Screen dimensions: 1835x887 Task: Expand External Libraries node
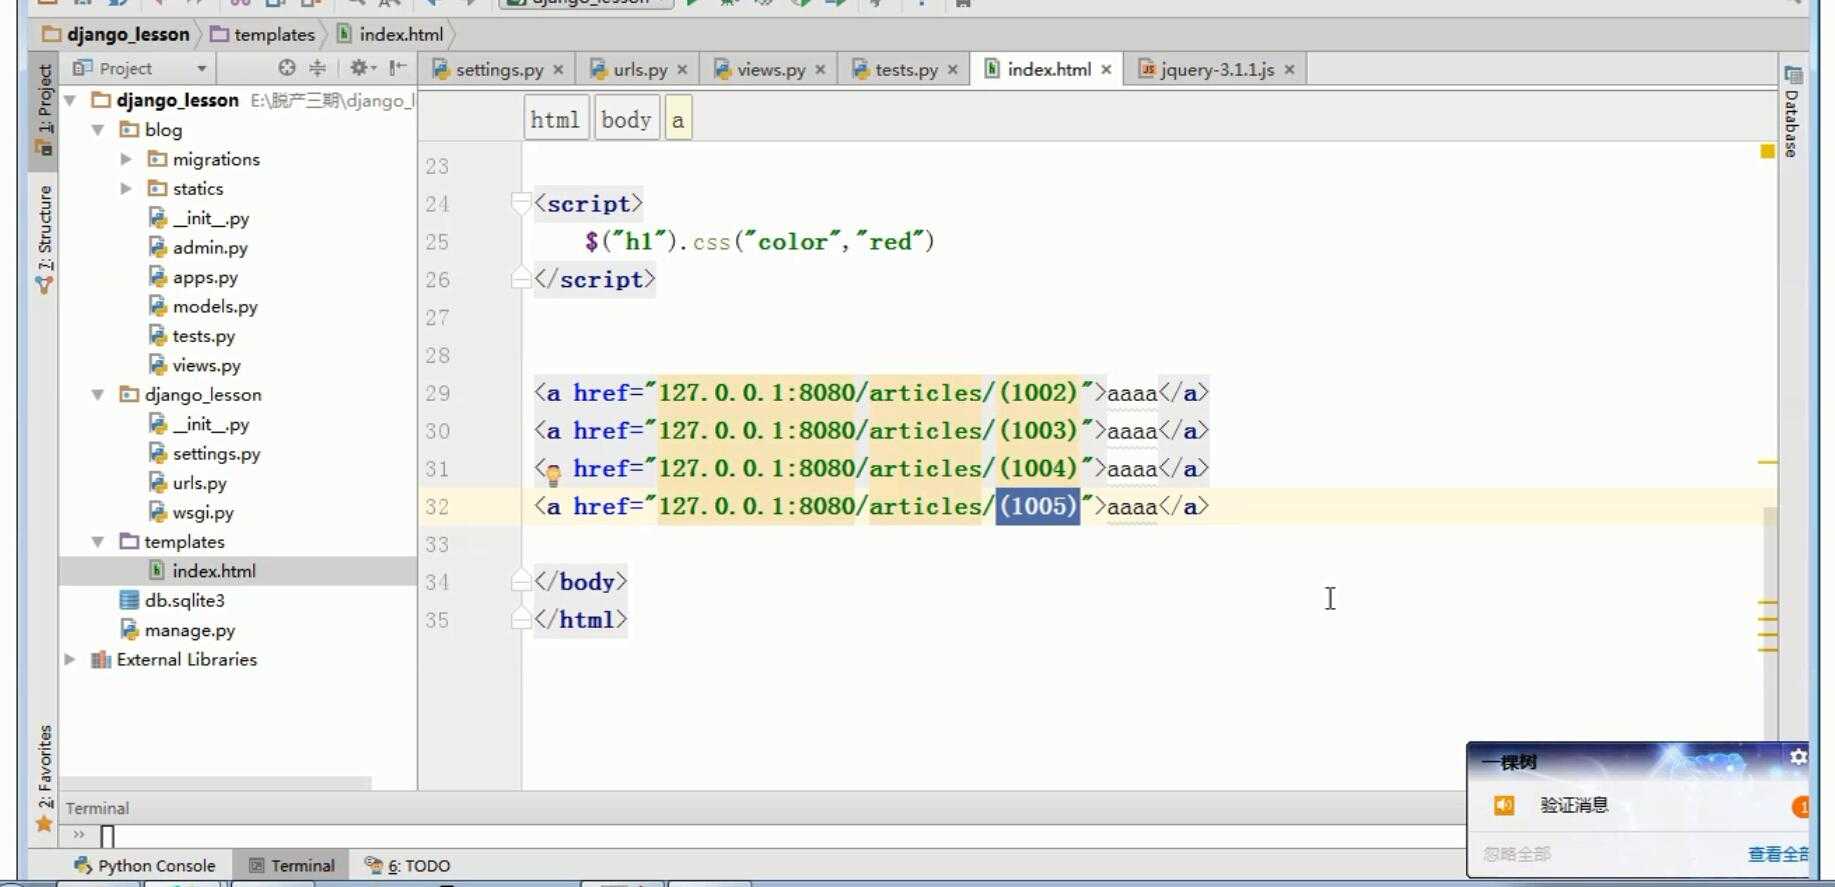coord(70,660)
